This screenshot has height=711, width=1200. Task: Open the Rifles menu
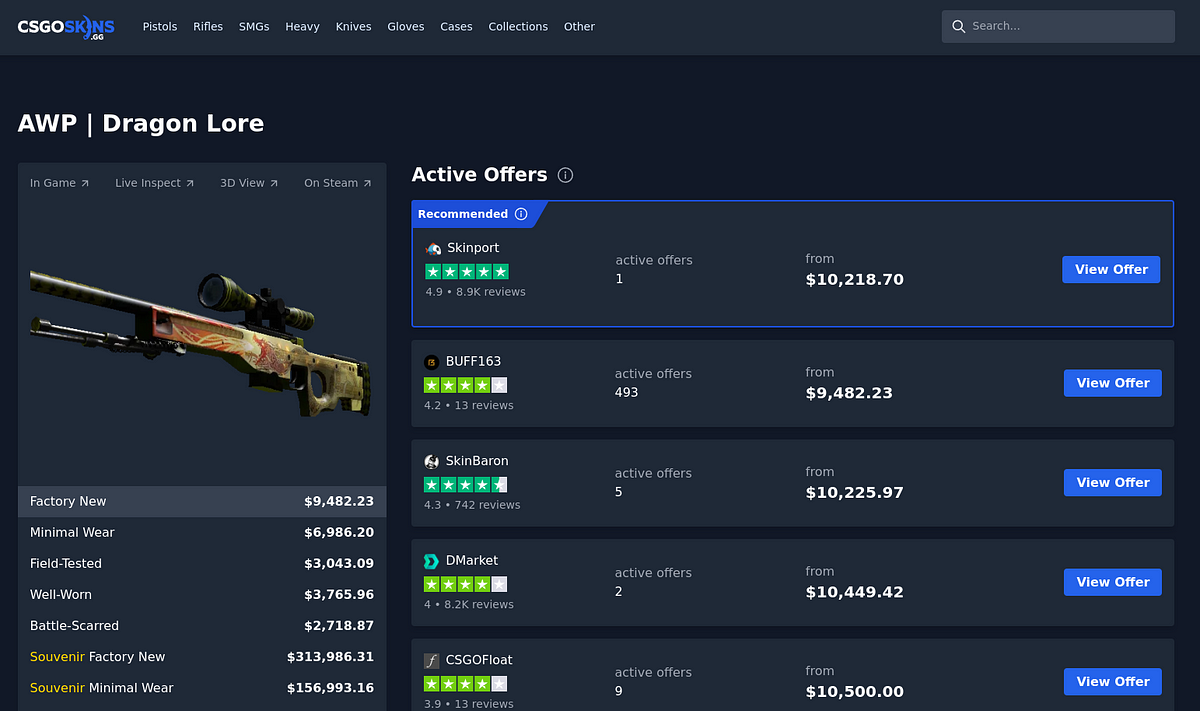(208, 27)
